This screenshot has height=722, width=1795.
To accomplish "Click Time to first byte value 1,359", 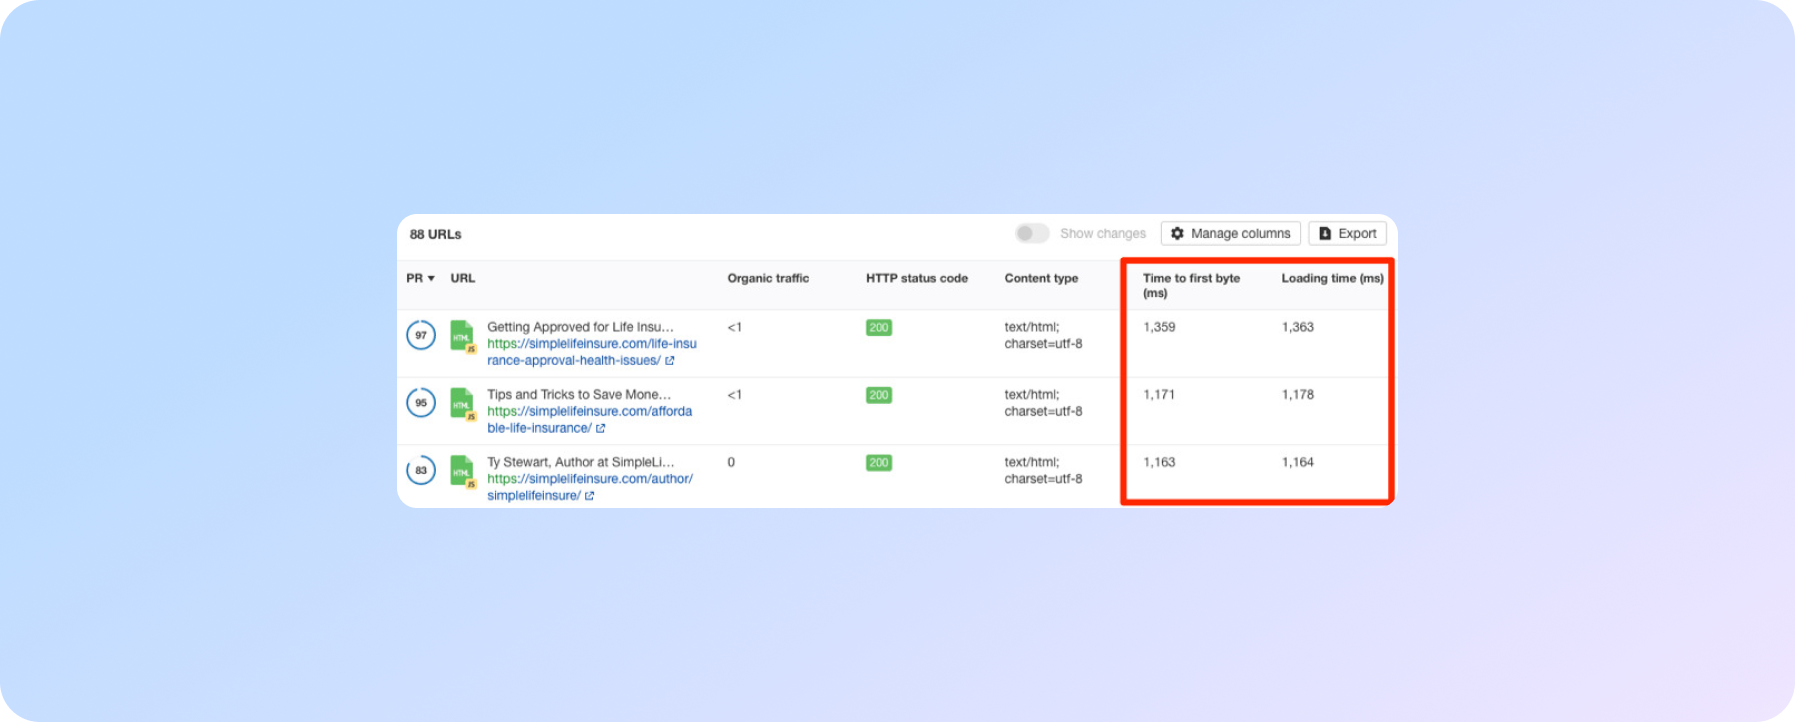I will [x=1159, y=327].
